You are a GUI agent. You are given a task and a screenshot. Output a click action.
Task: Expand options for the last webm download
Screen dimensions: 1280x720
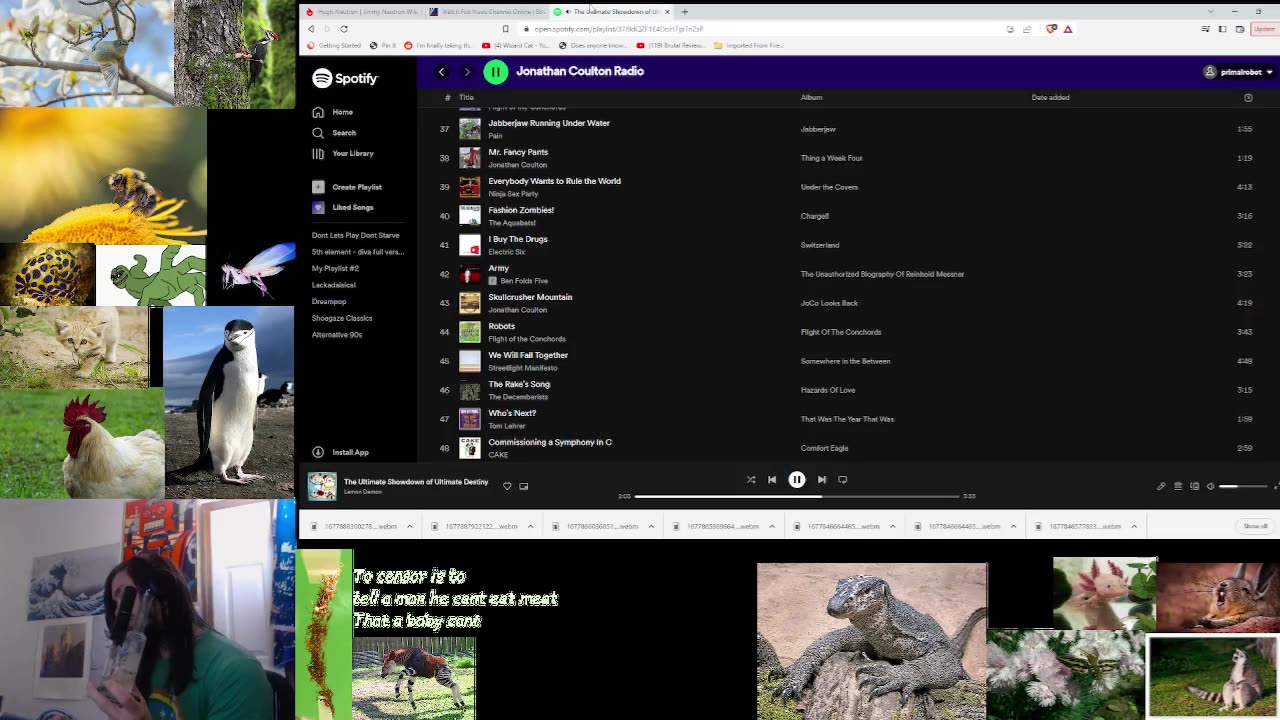(x=1134, y=526)
